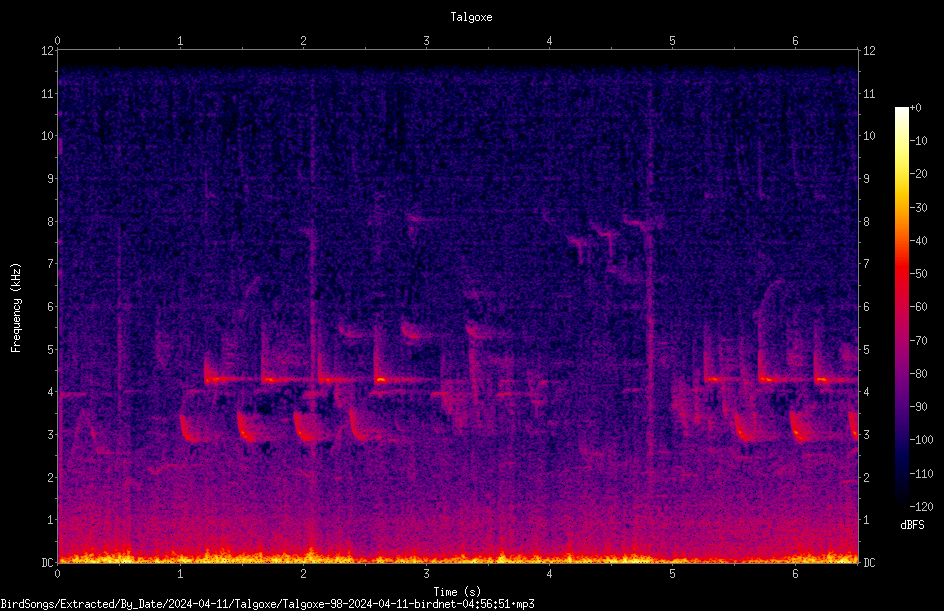944x611 pixels.
Task: Click the 4 kHz label on right axis
Action: (866, 392)
